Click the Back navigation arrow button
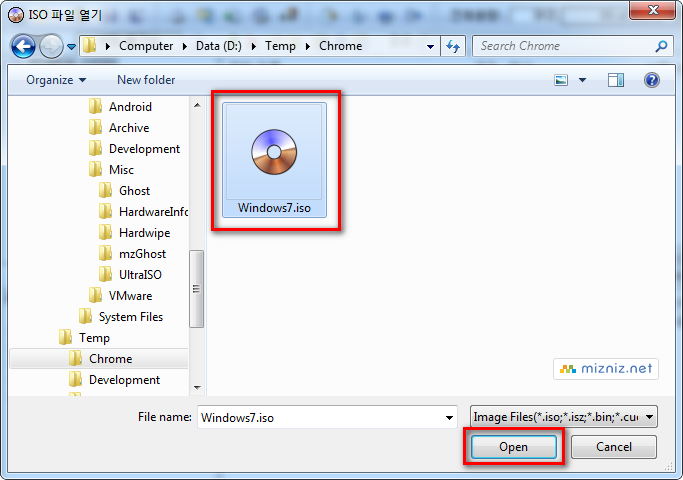The height and width of the screenshot is (480, 683). tap(23, 46)
